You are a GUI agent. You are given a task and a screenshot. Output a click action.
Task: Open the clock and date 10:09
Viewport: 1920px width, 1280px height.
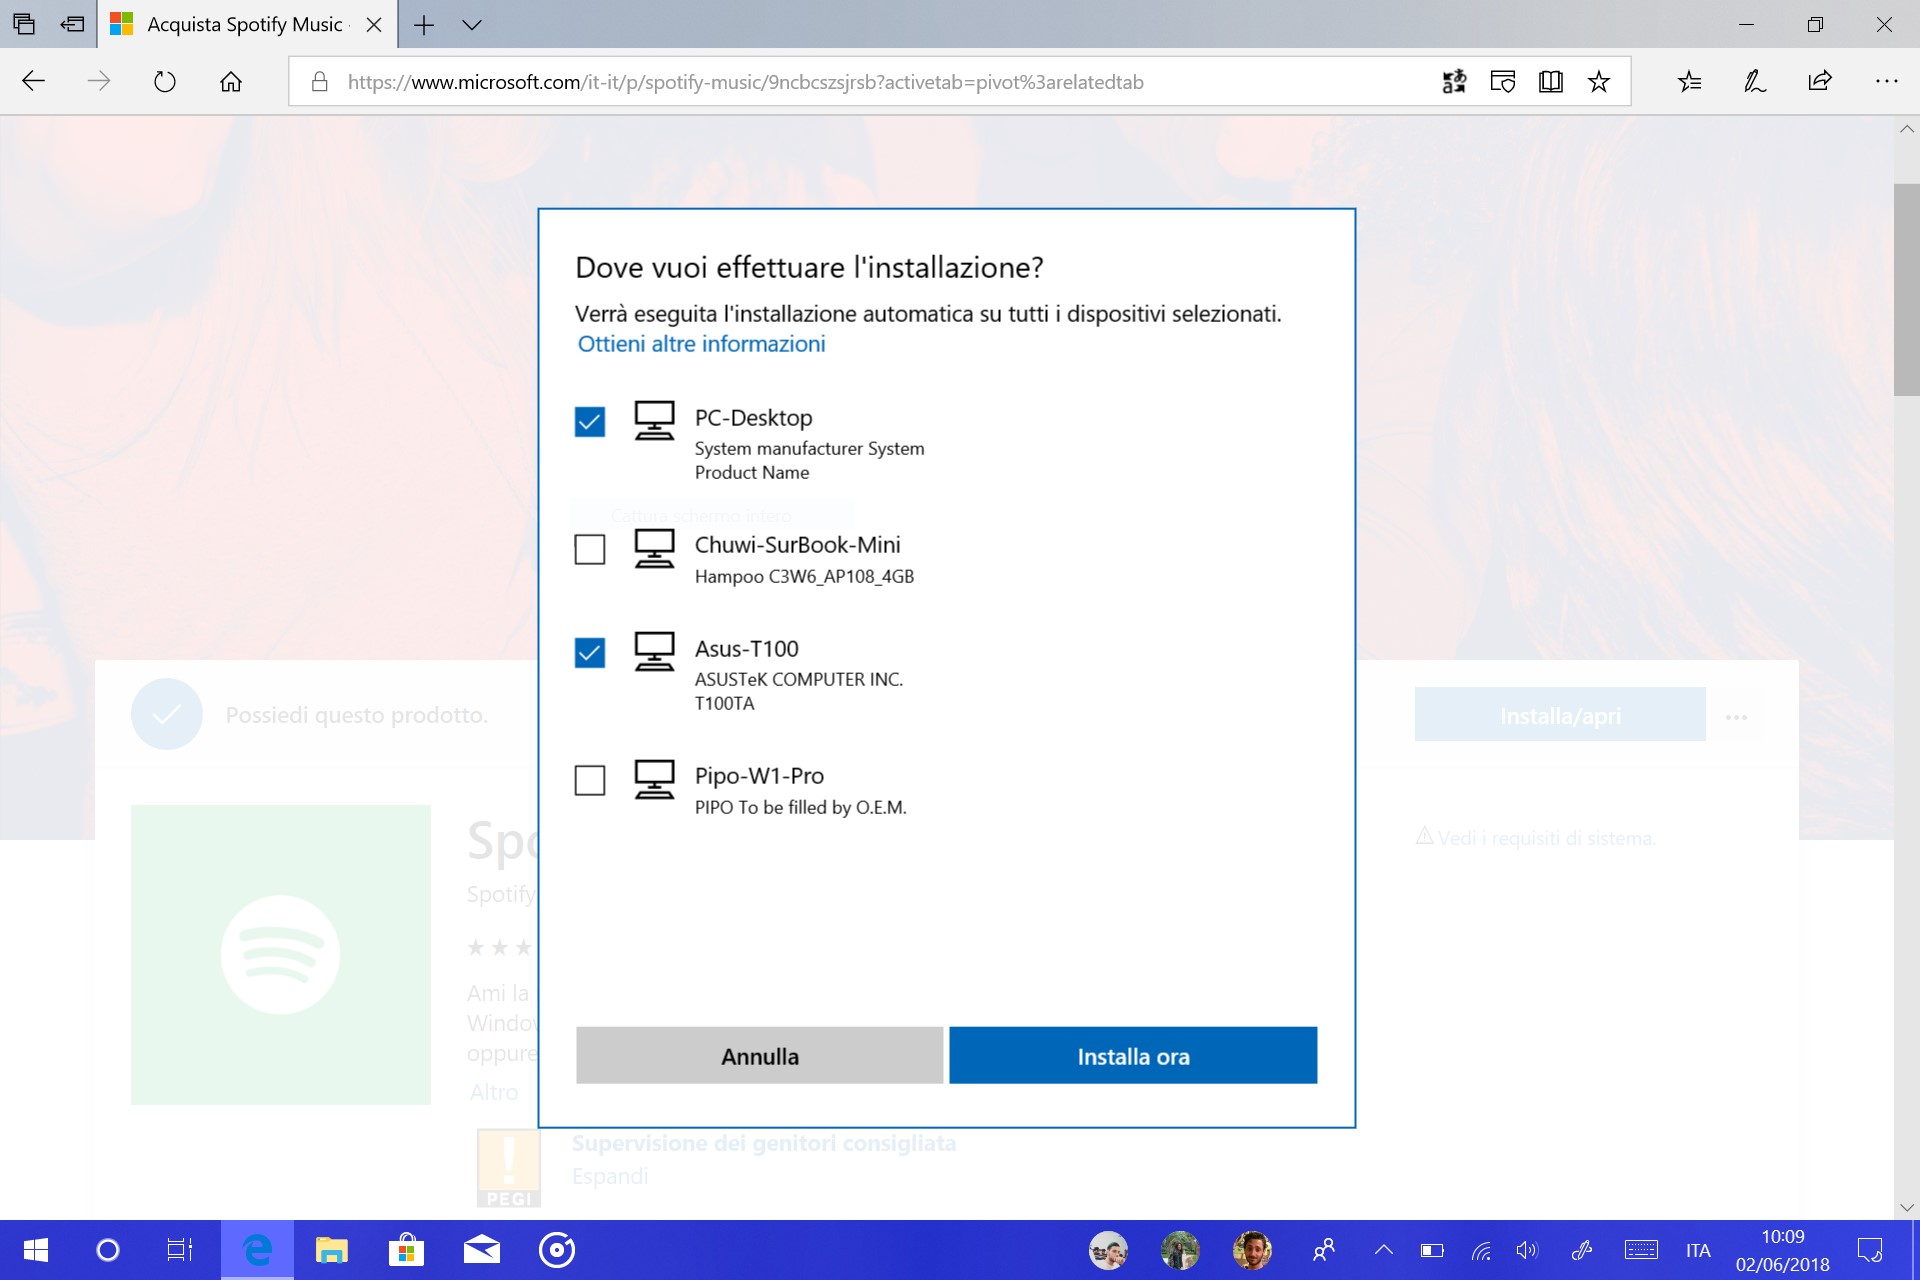coord(1783,1250)
